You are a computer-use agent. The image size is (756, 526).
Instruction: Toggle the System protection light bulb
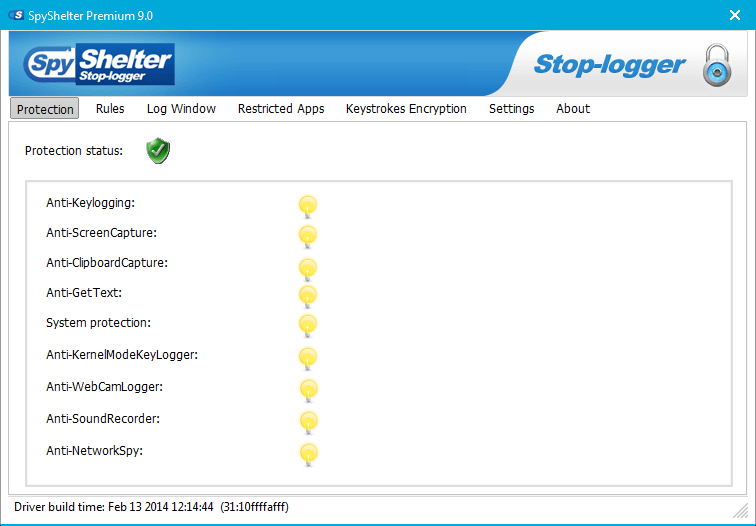[x=308, y=325]
